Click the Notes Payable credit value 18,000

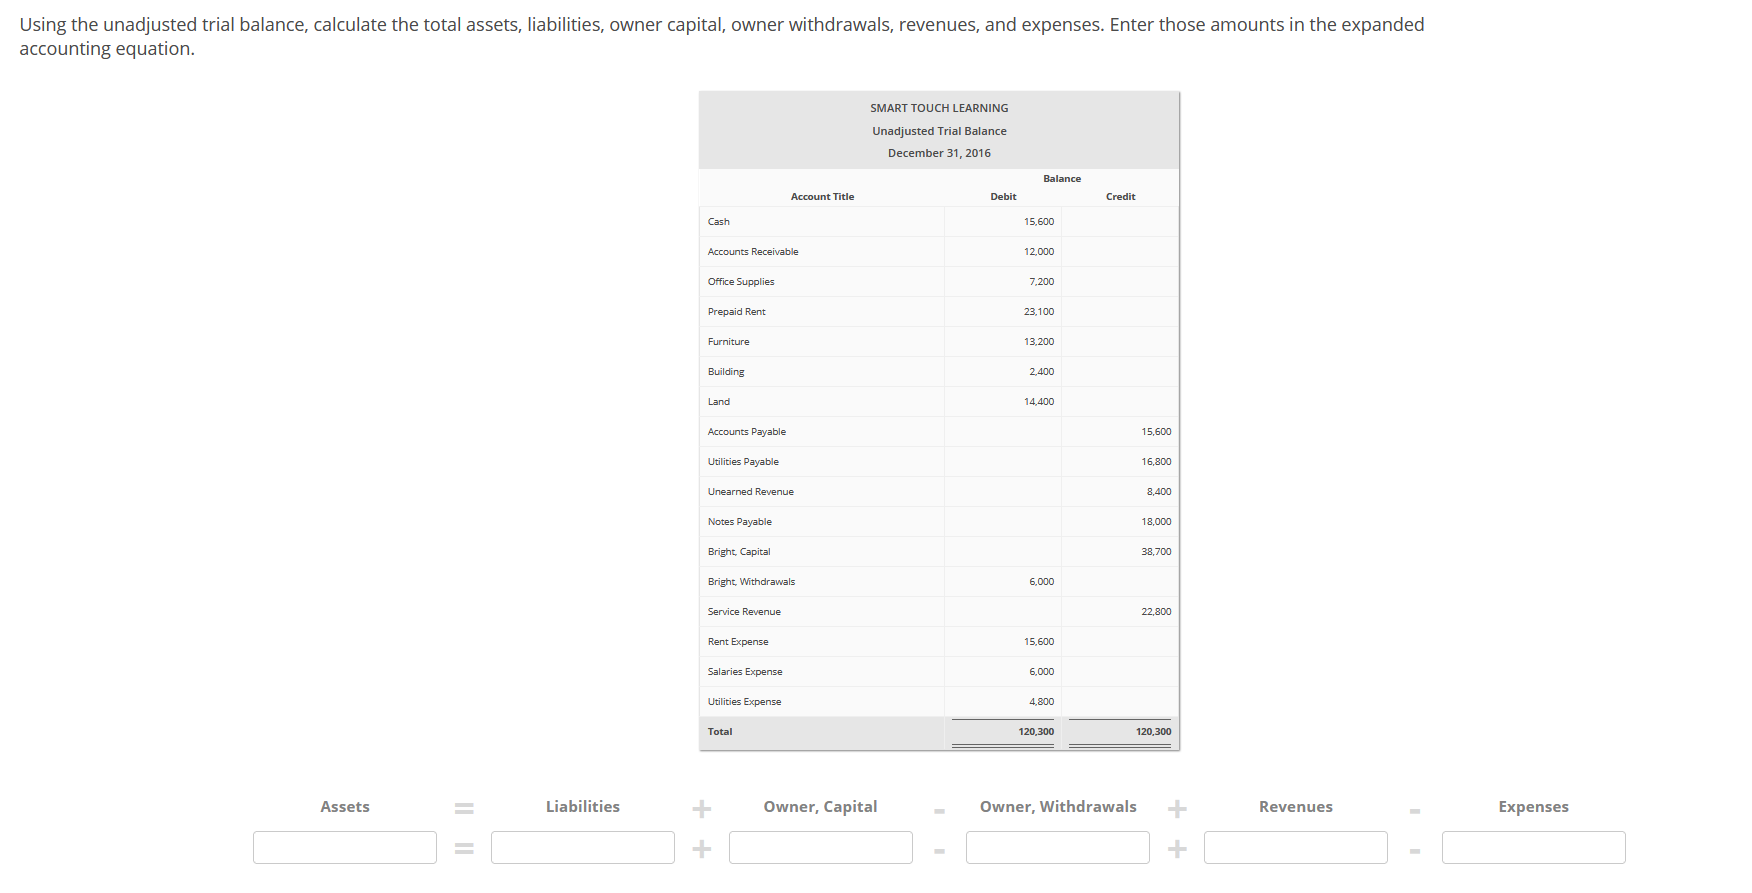click(1156, 522)
